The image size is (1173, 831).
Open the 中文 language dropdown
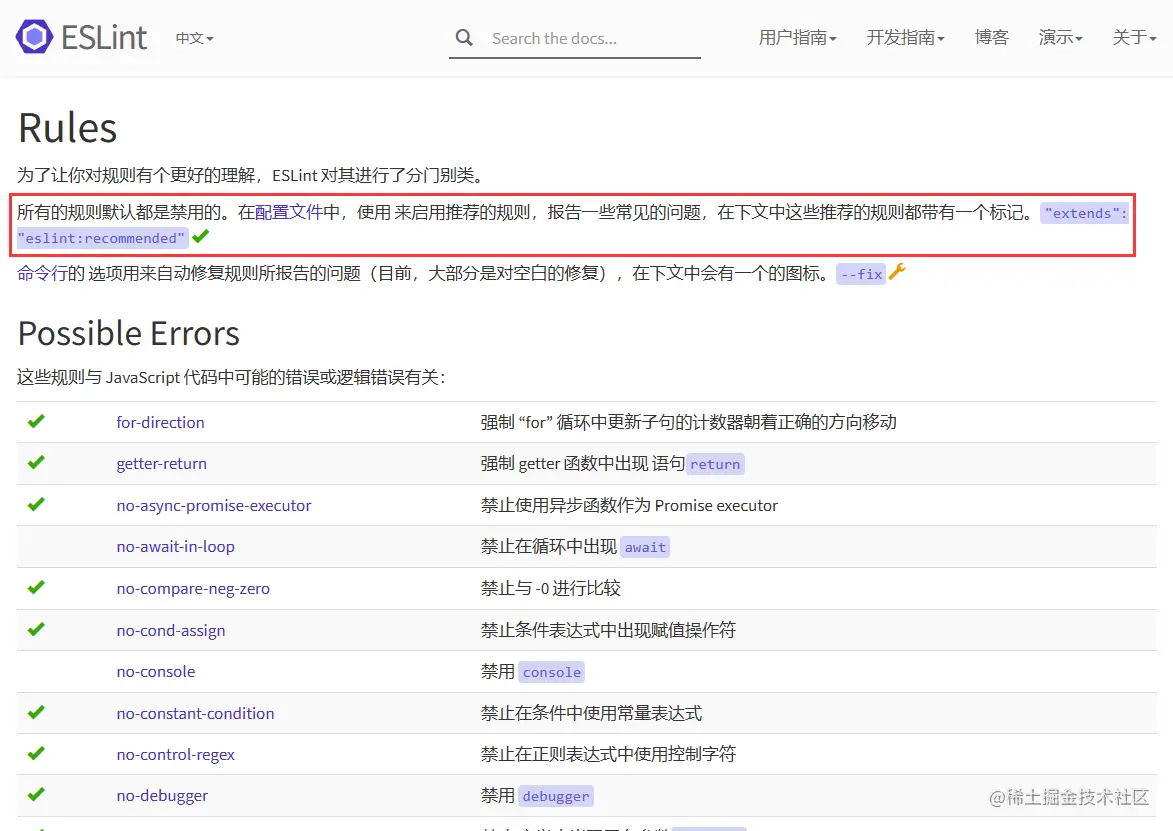(x=195, y=37)
